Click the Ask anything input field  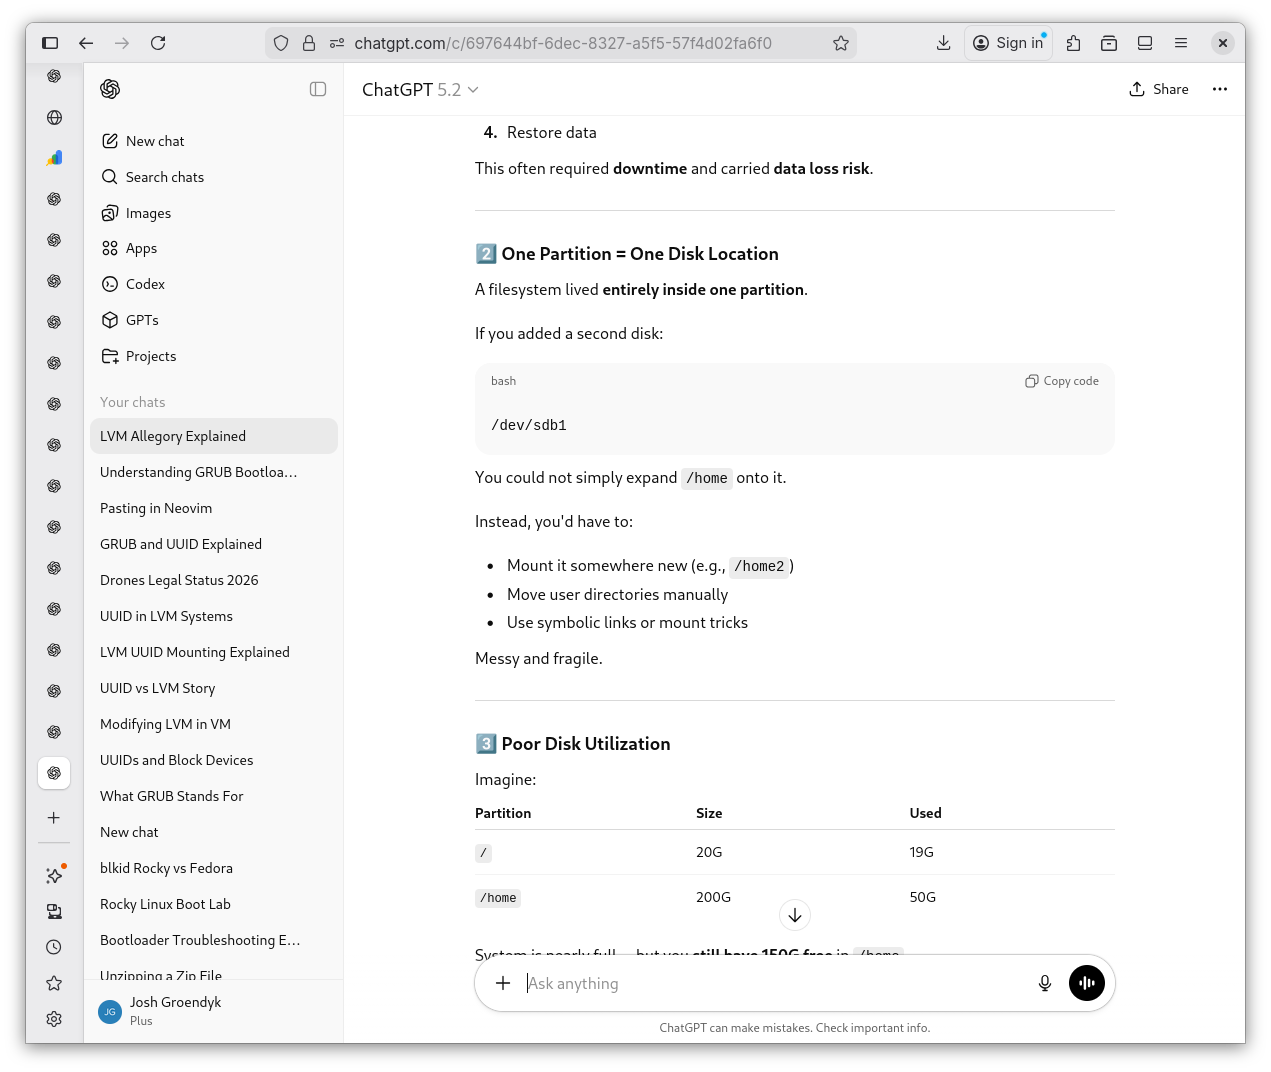[770, 983]
